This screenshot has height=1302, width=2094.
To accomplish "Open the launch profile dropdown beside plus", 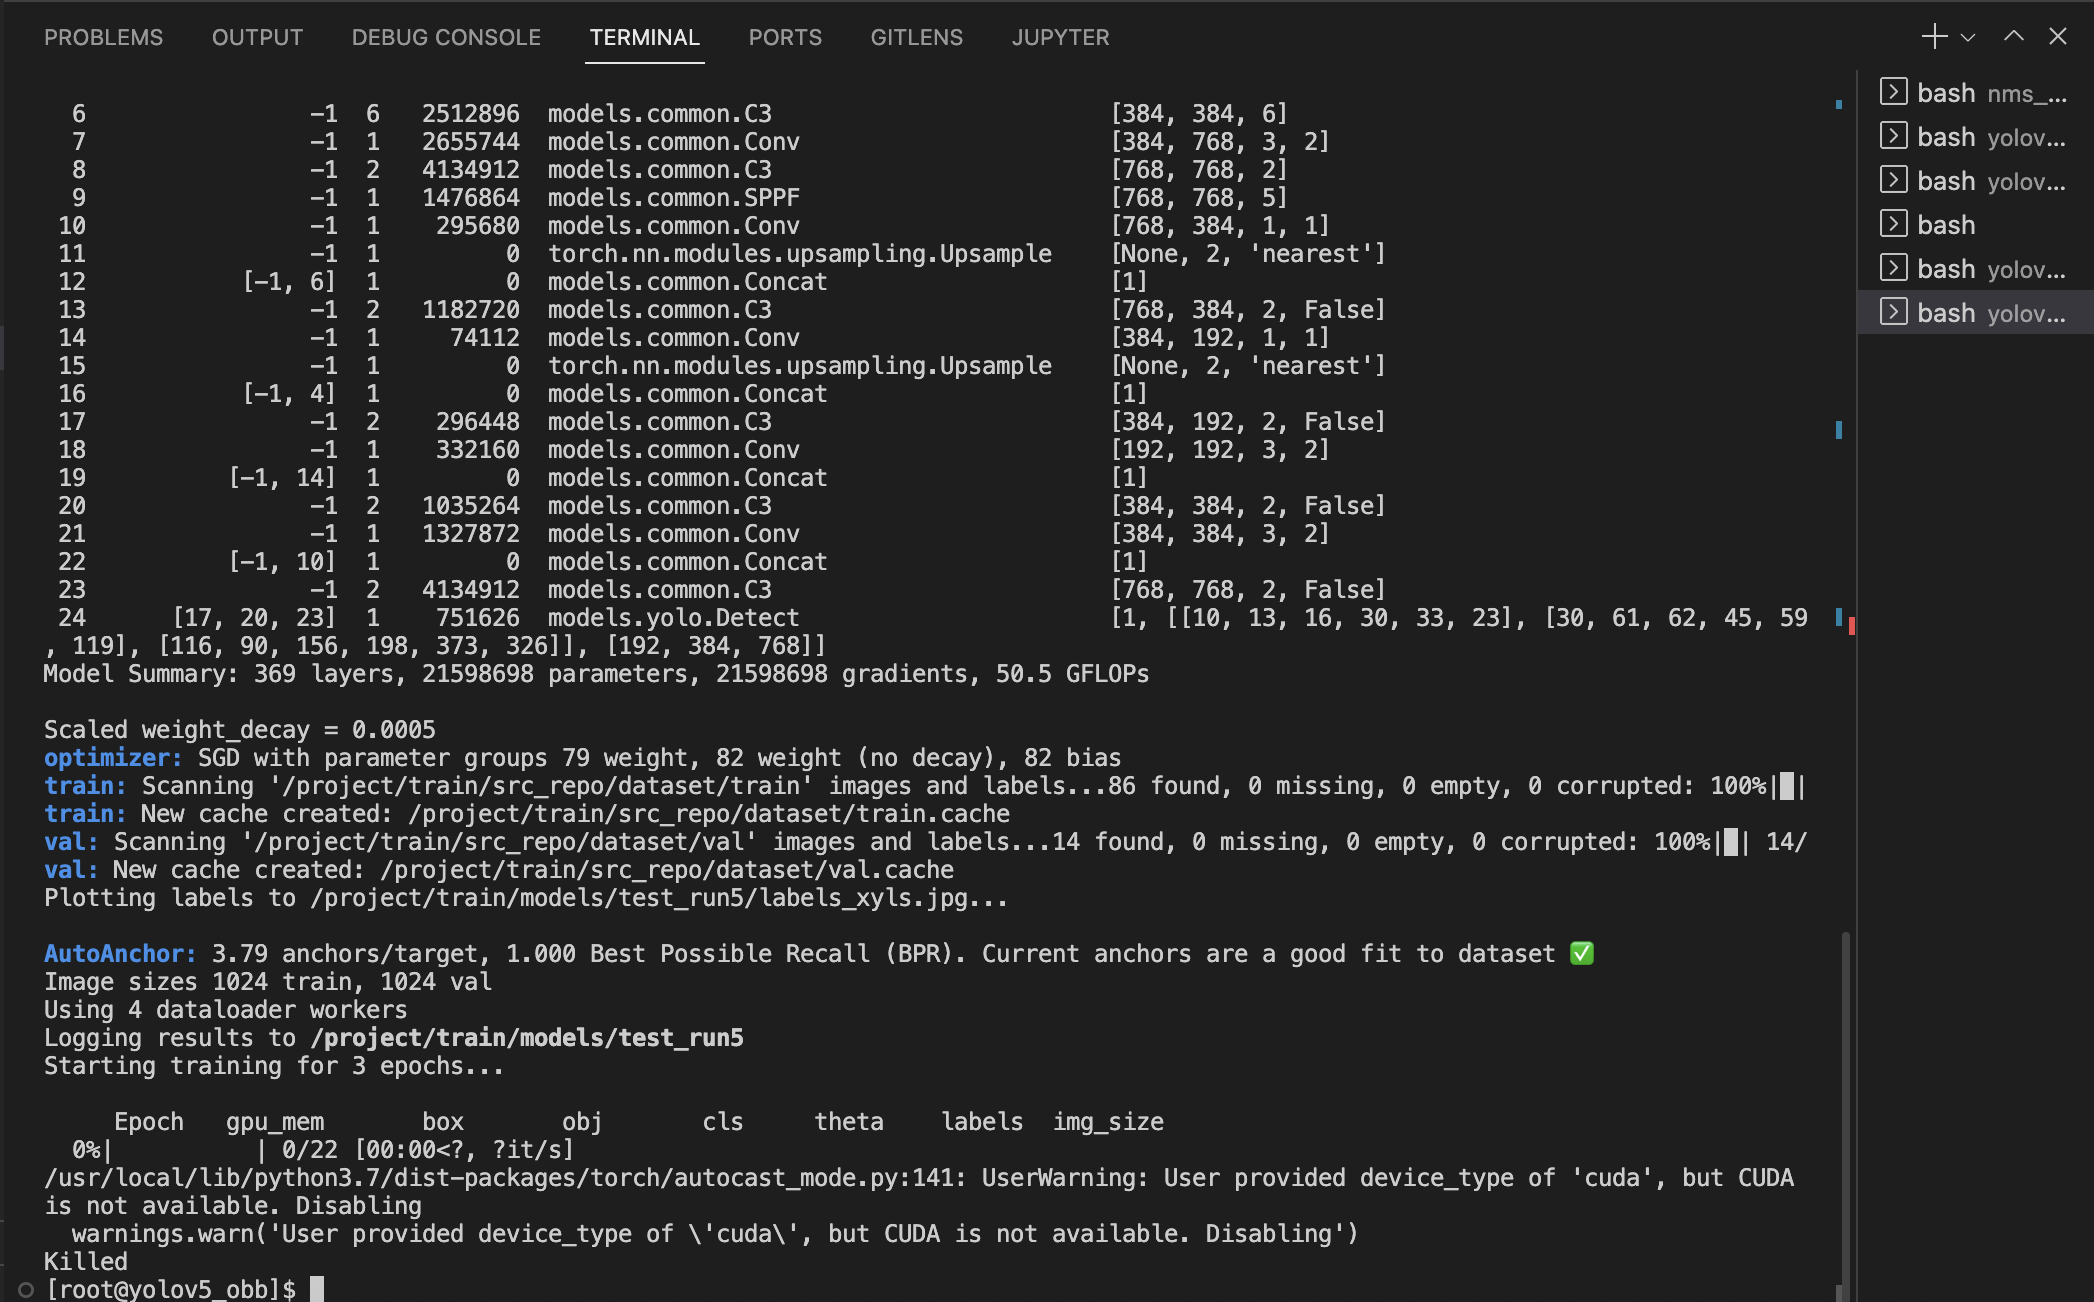I will (1968, 38).
